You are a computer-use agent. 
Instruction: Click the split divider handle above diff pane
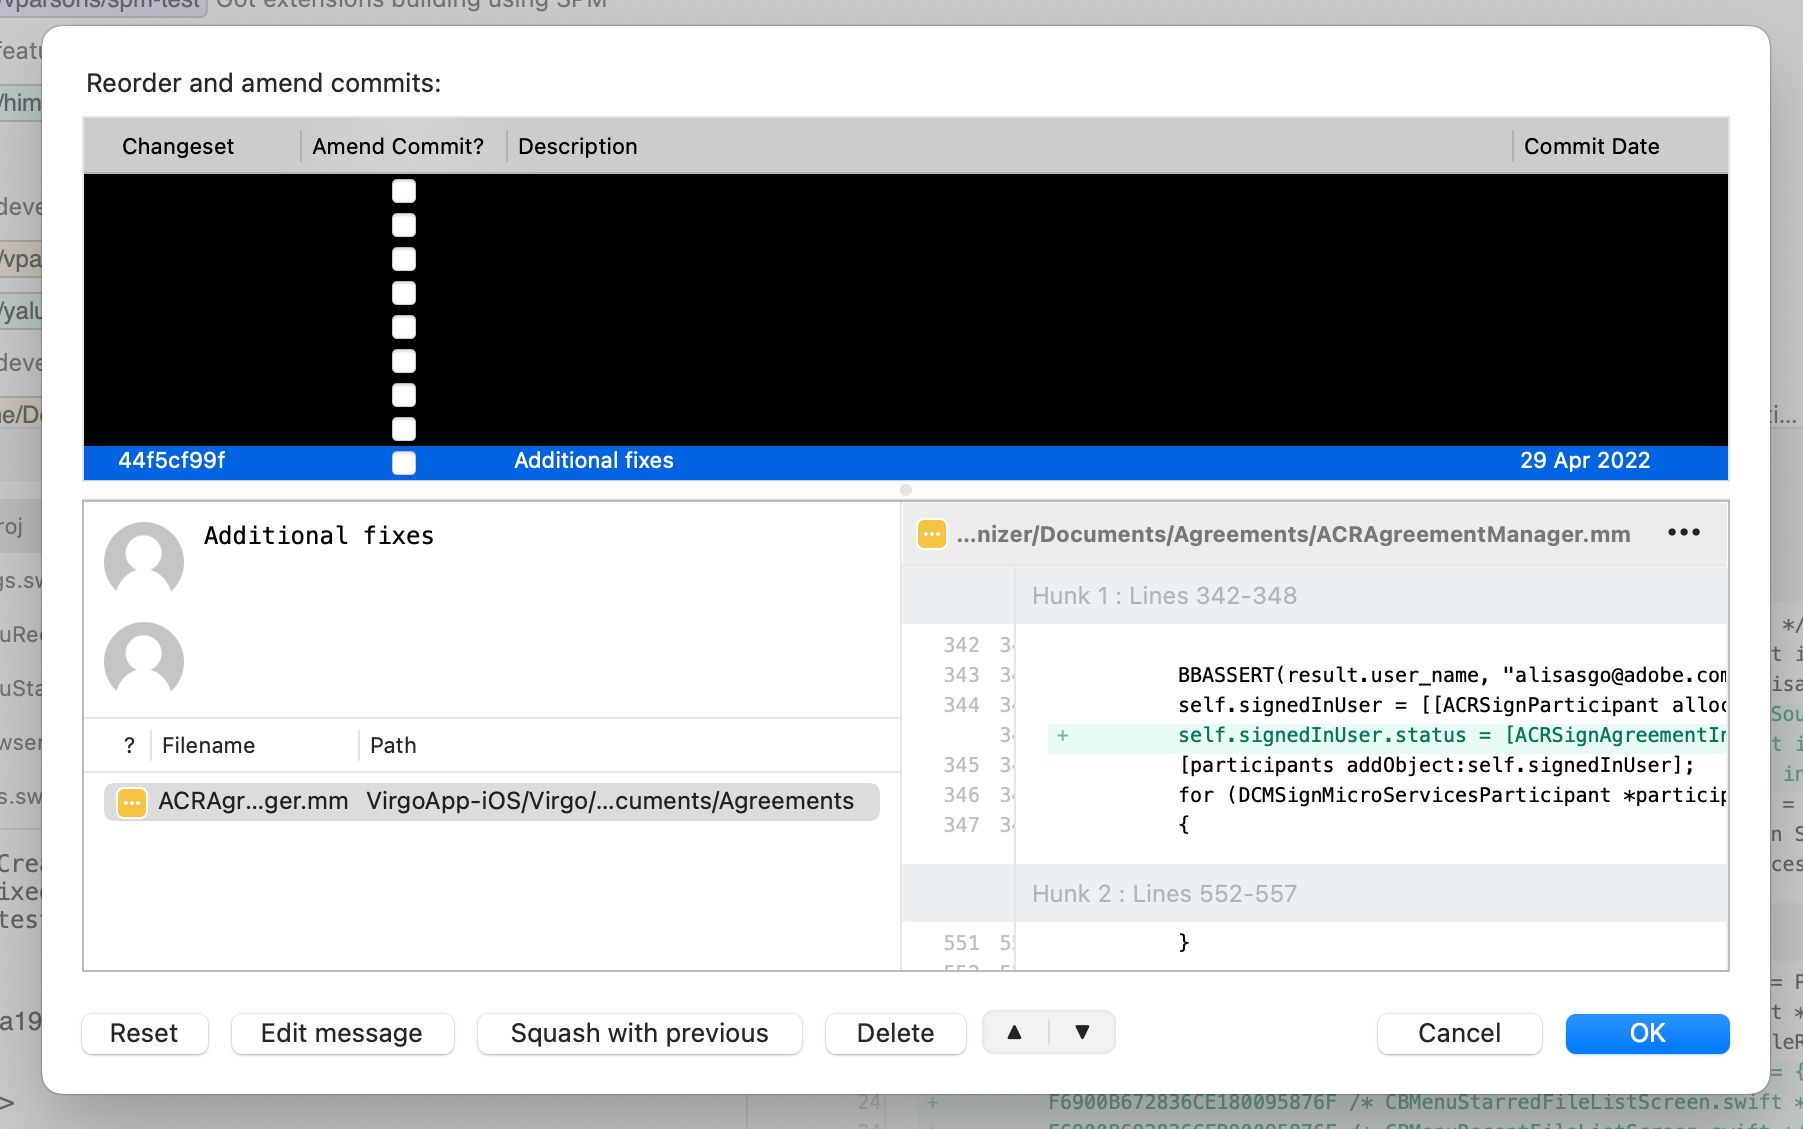(x=906, y=490)
